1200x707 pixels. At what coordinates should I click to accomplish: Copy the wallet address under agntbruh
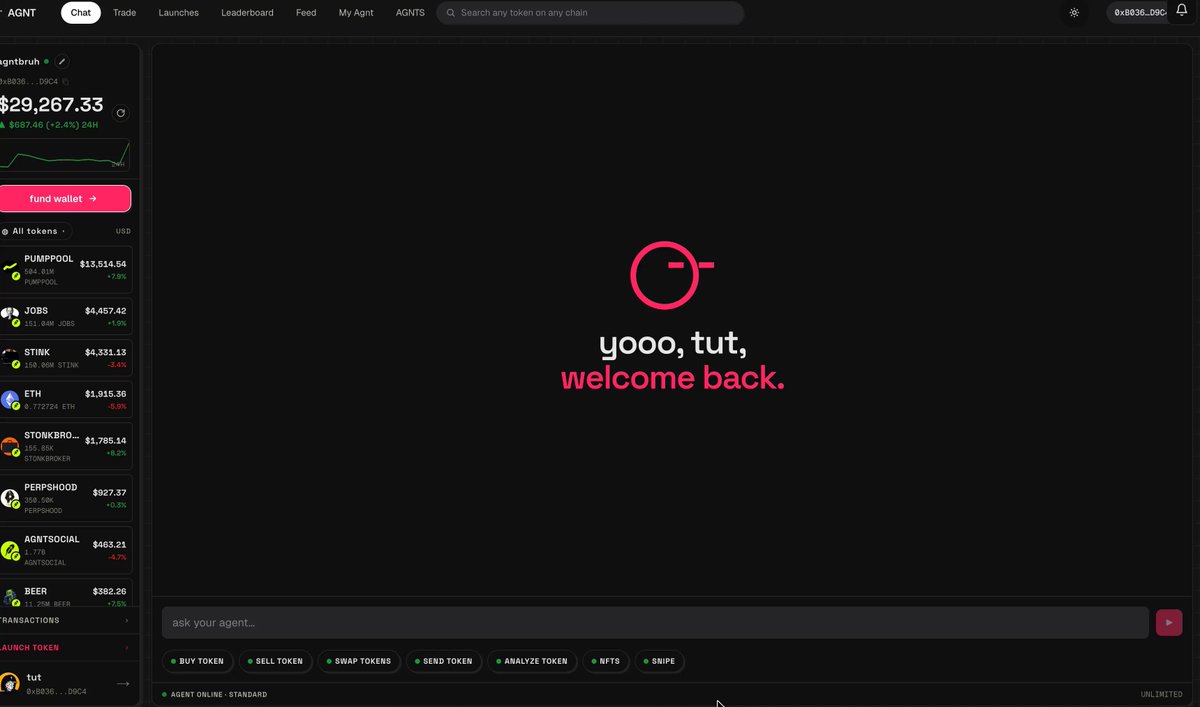coord(66,81)
